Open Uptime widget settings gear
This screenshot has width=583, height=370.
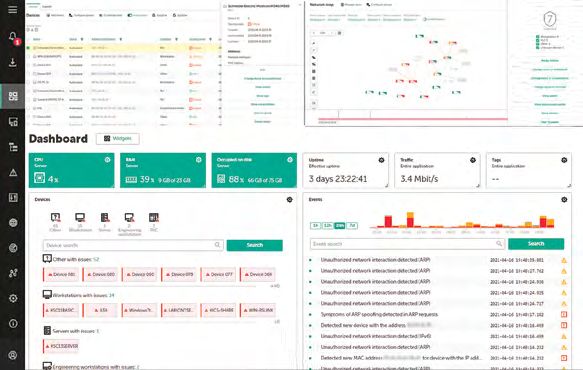[381, 160]
